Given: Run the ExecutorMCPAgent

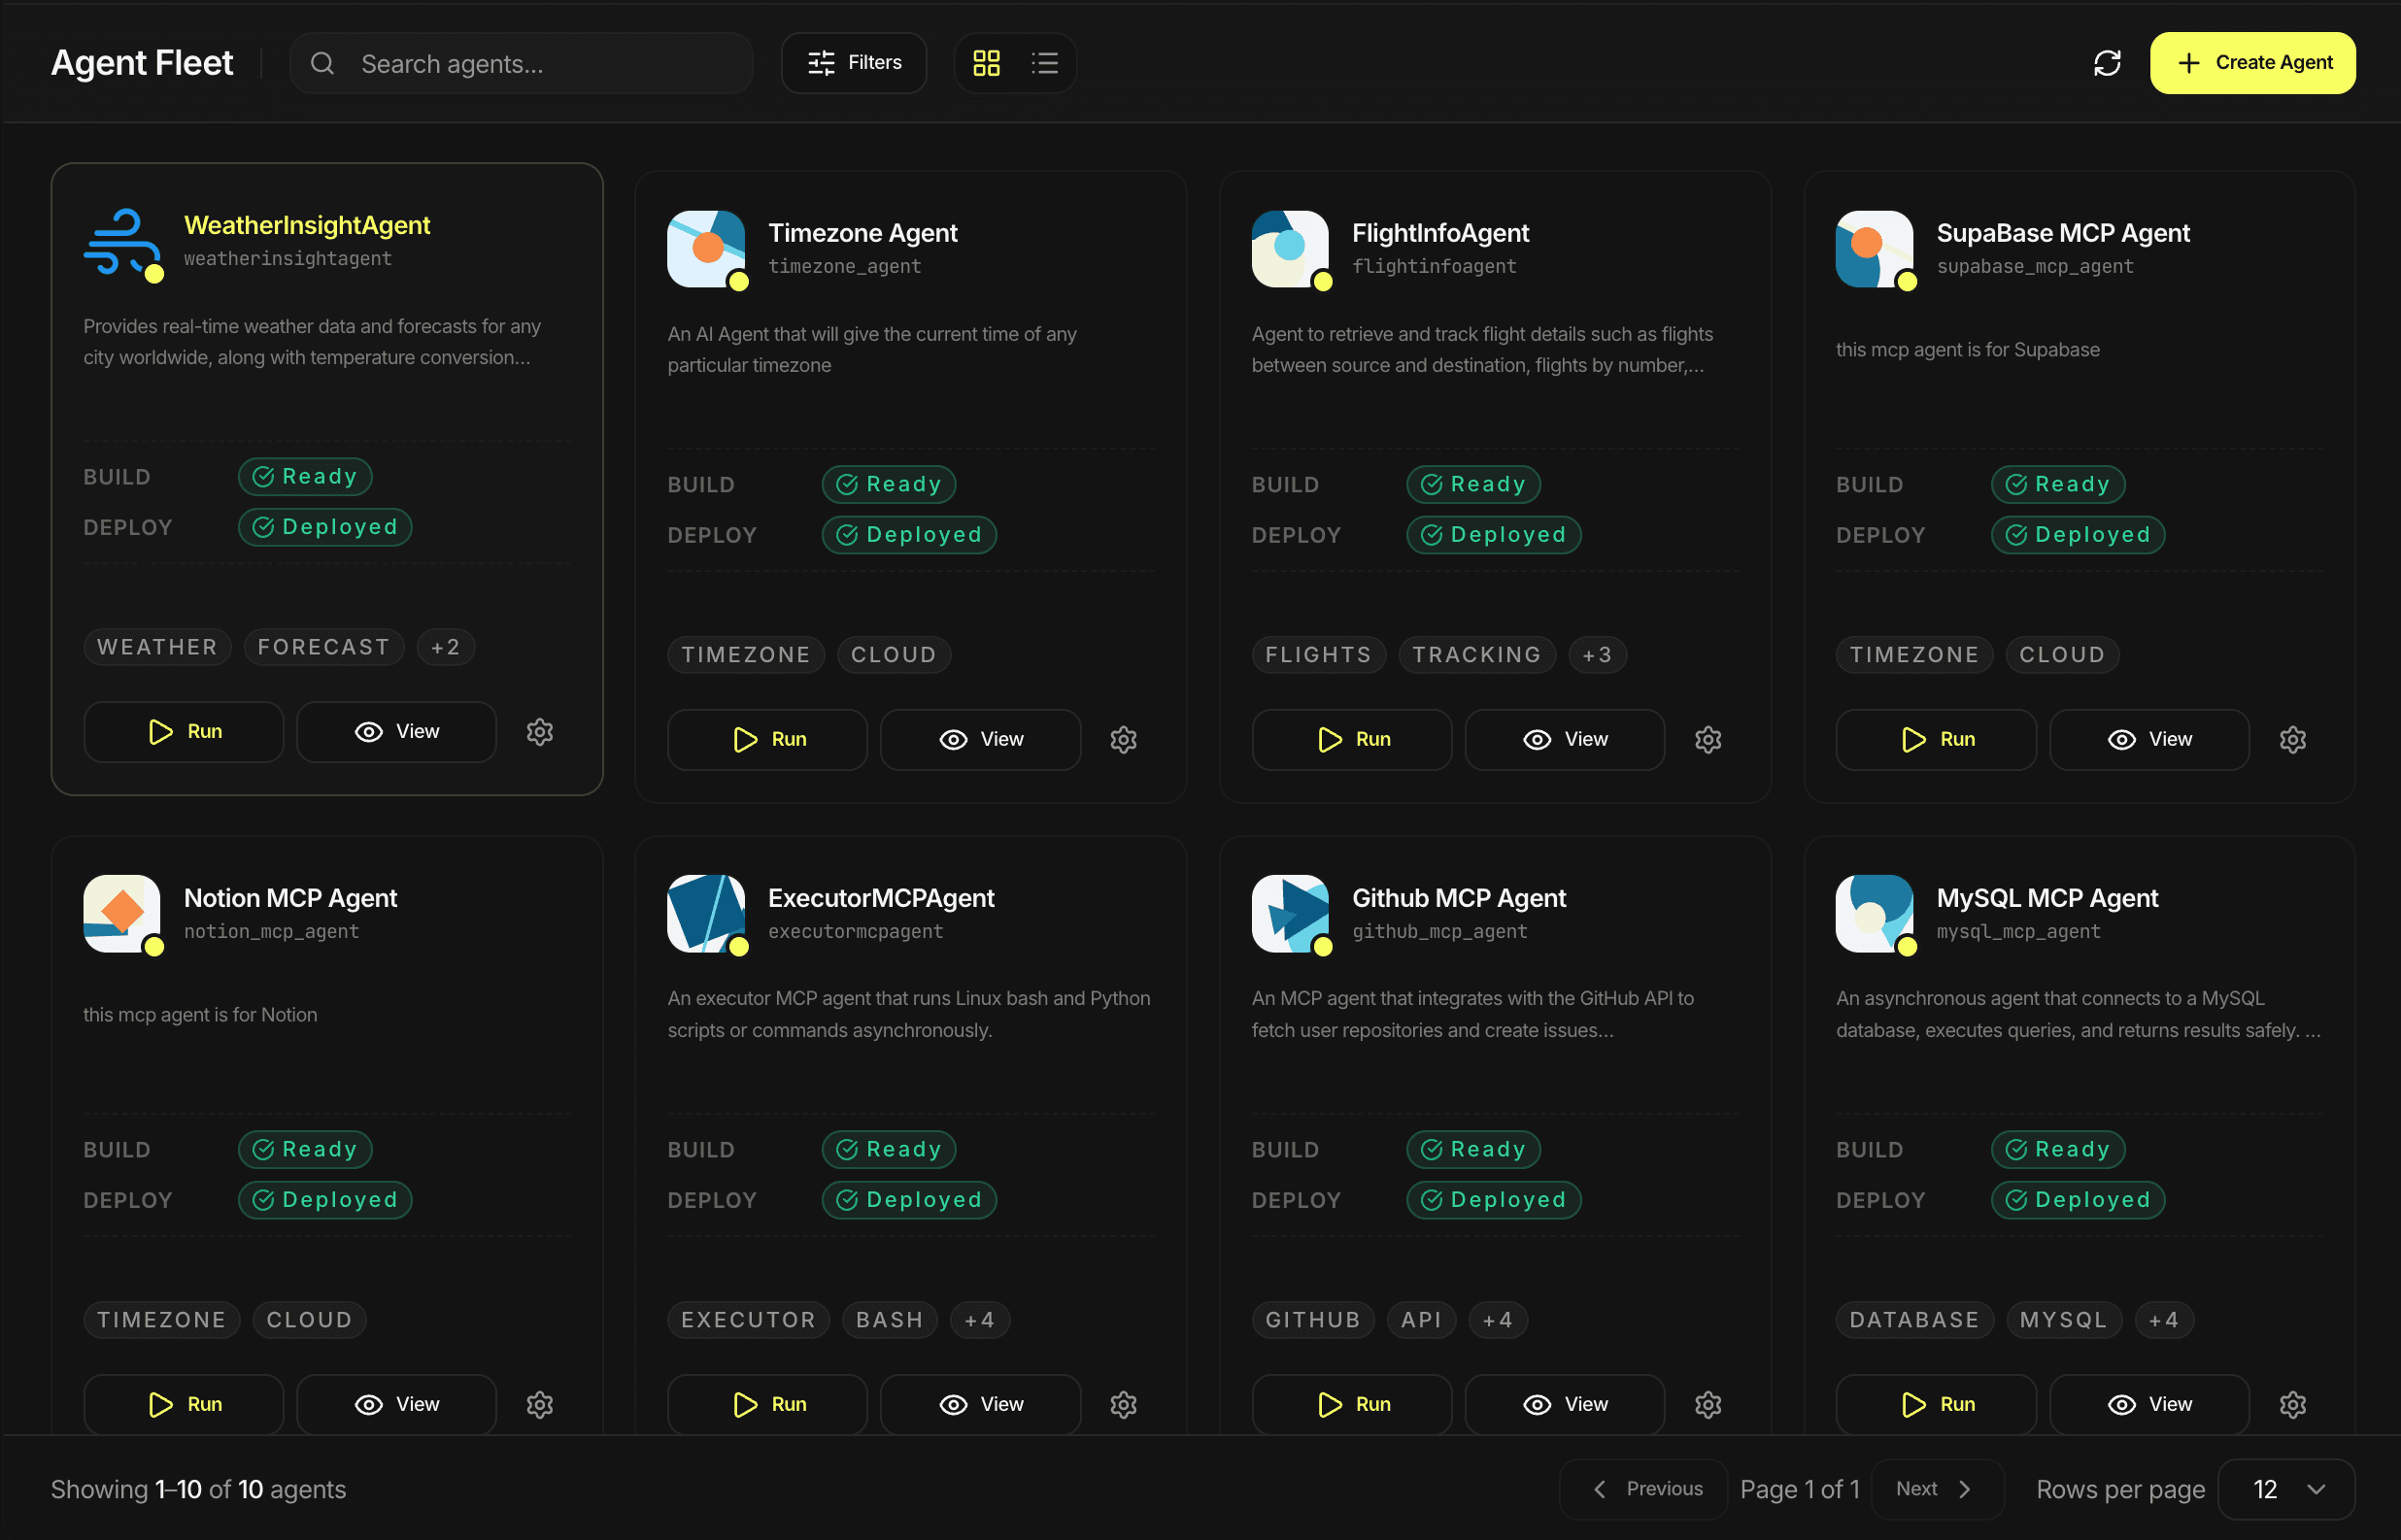Looking at the screenshot, I should (x=768, y=1405).
